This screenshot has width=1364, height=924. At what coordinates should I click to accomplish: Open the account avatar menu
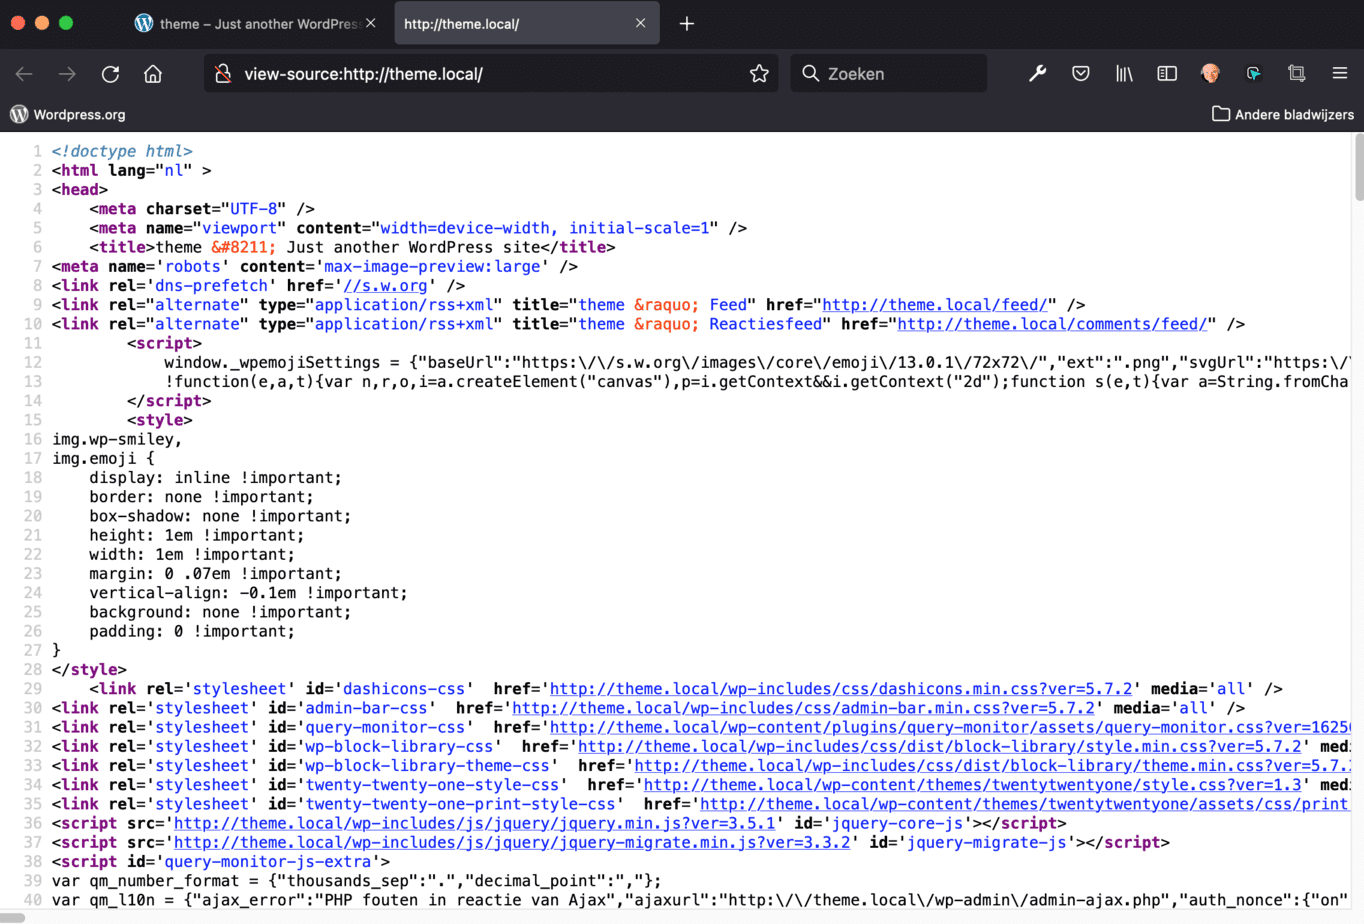pos(1210,73)
